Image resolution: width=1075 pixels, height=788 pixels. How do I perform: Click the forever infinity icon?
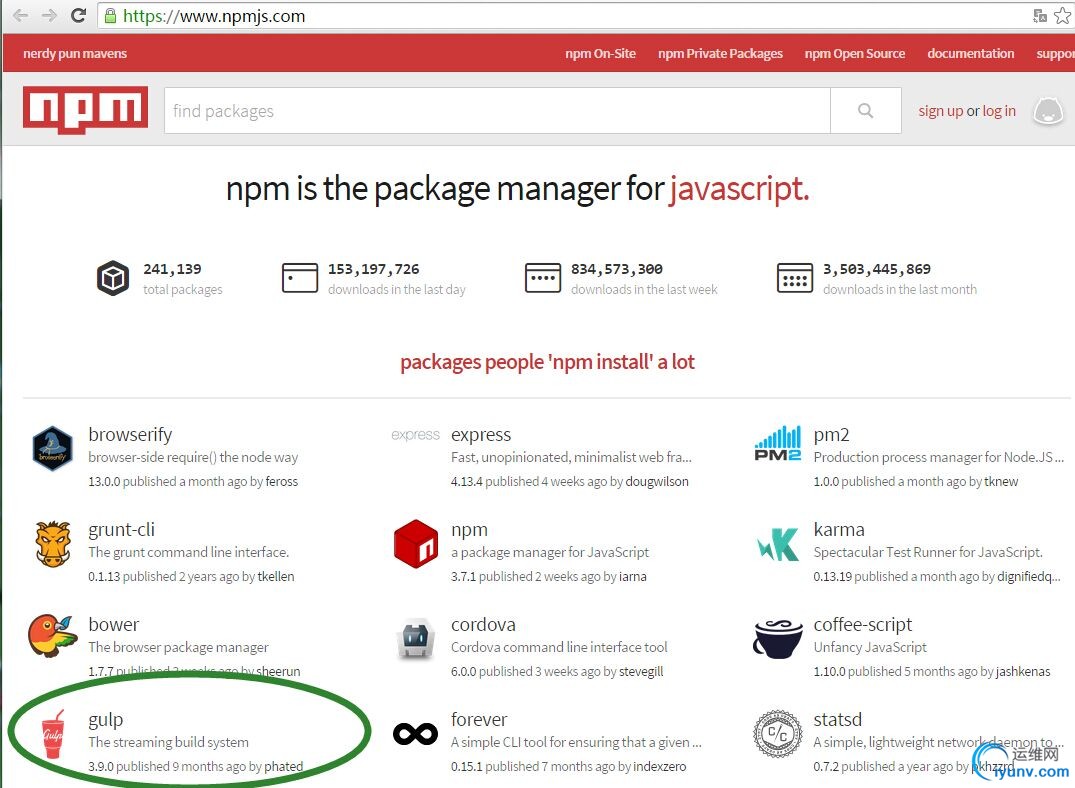[415, 734]
